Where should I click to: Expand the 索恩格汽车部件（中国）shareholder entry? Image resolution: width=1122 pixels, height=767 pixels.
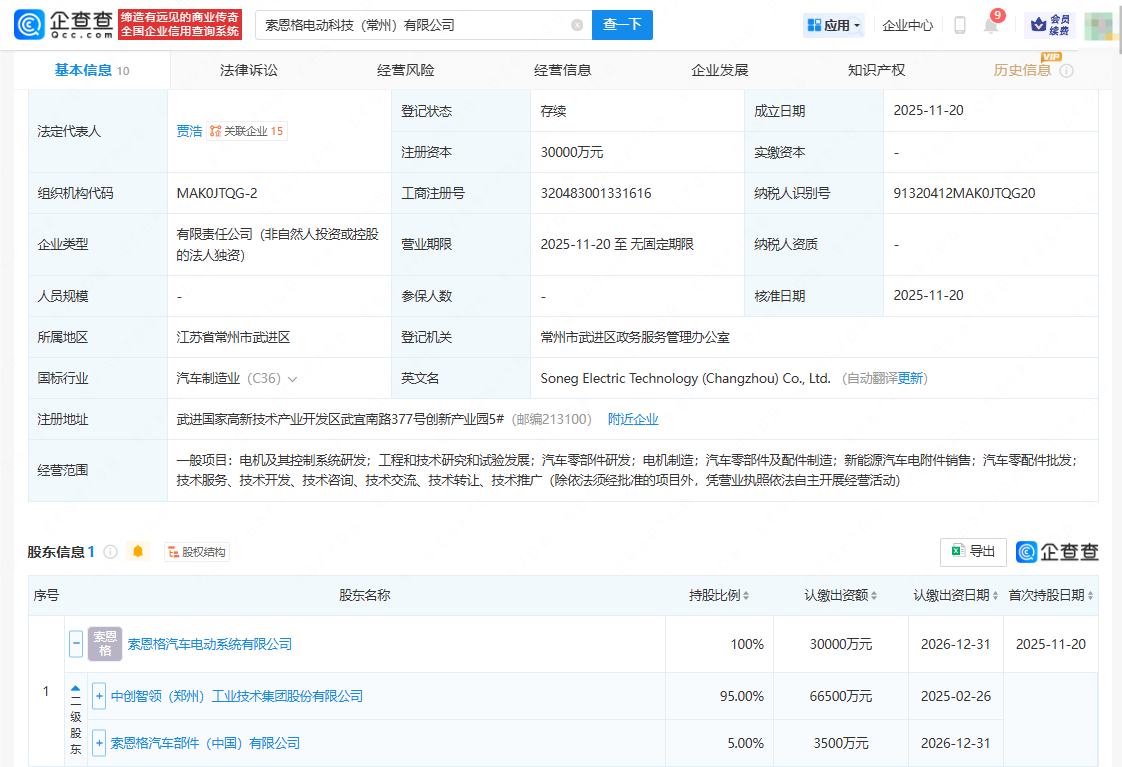(x=98, y=743)
